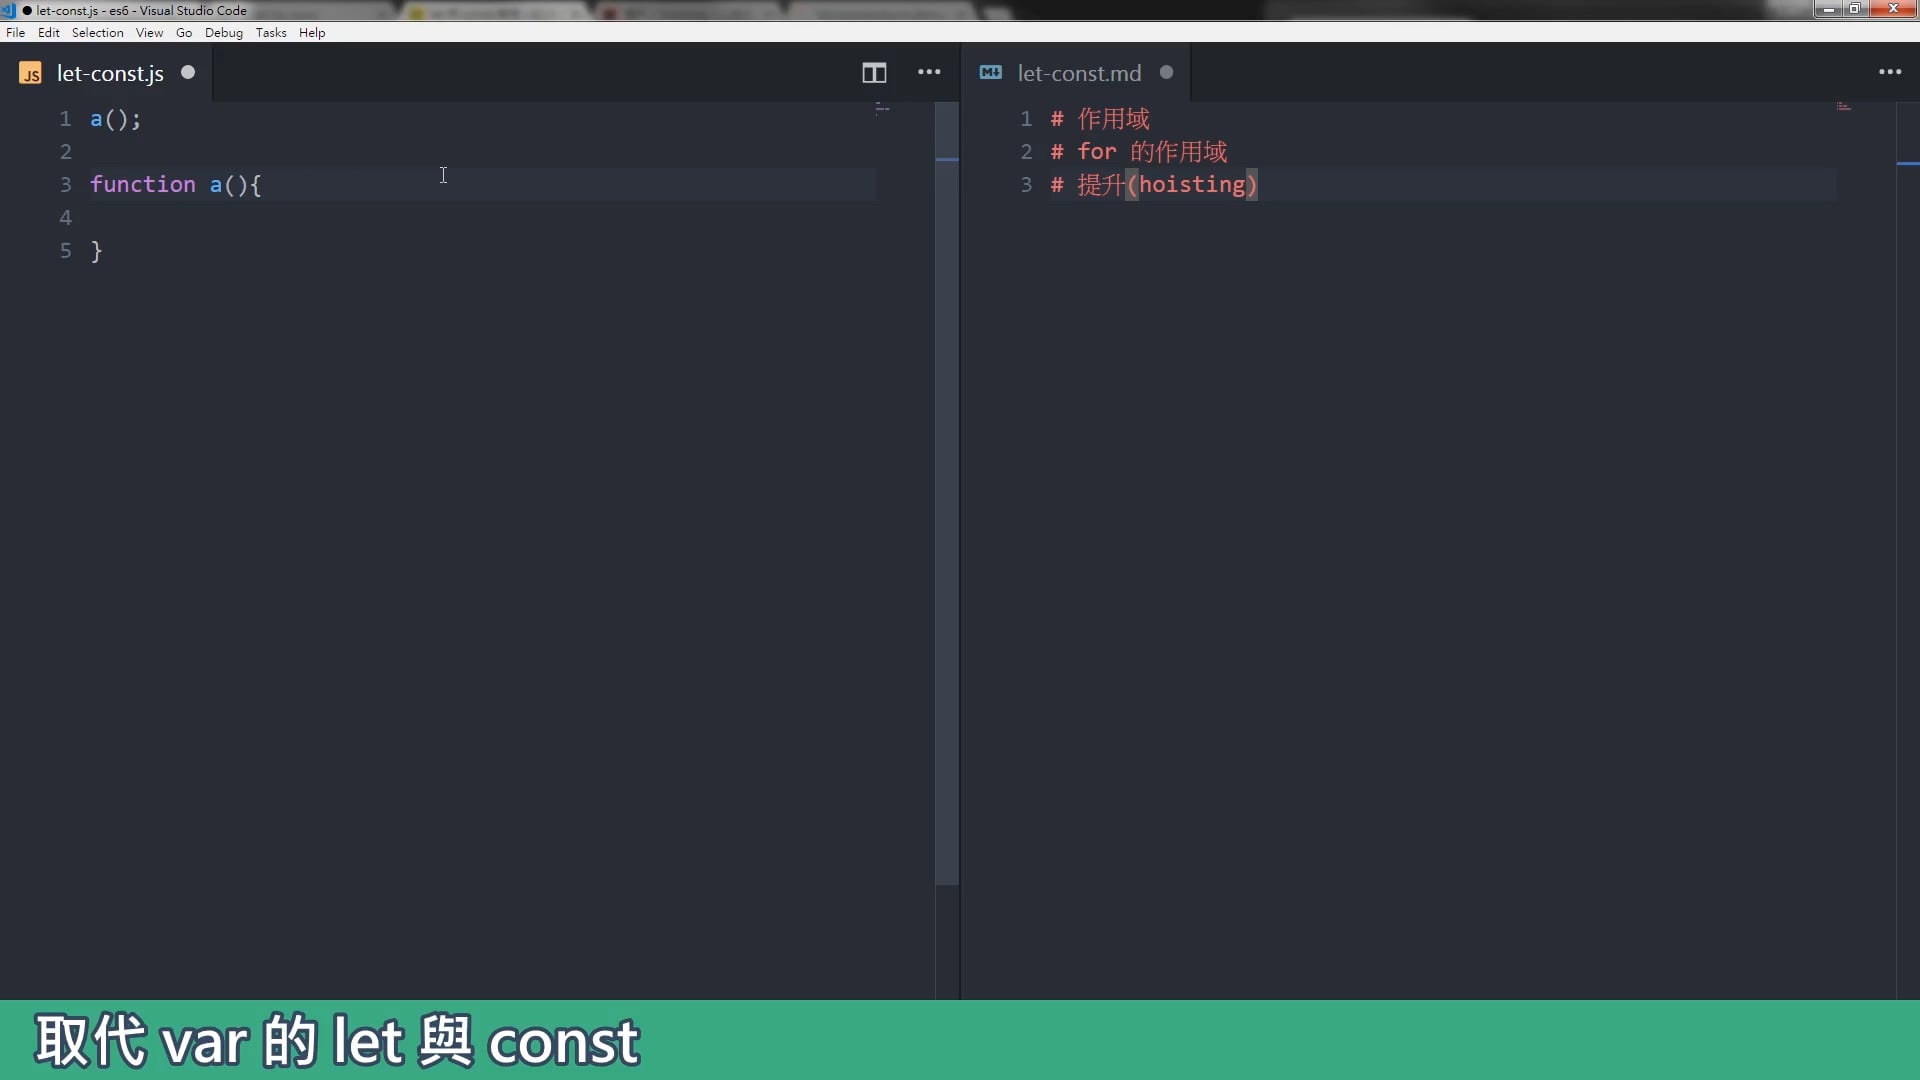This screenshot has width=1920, height=1080.
Task: Open the File menu
Action: pos(15,33)
